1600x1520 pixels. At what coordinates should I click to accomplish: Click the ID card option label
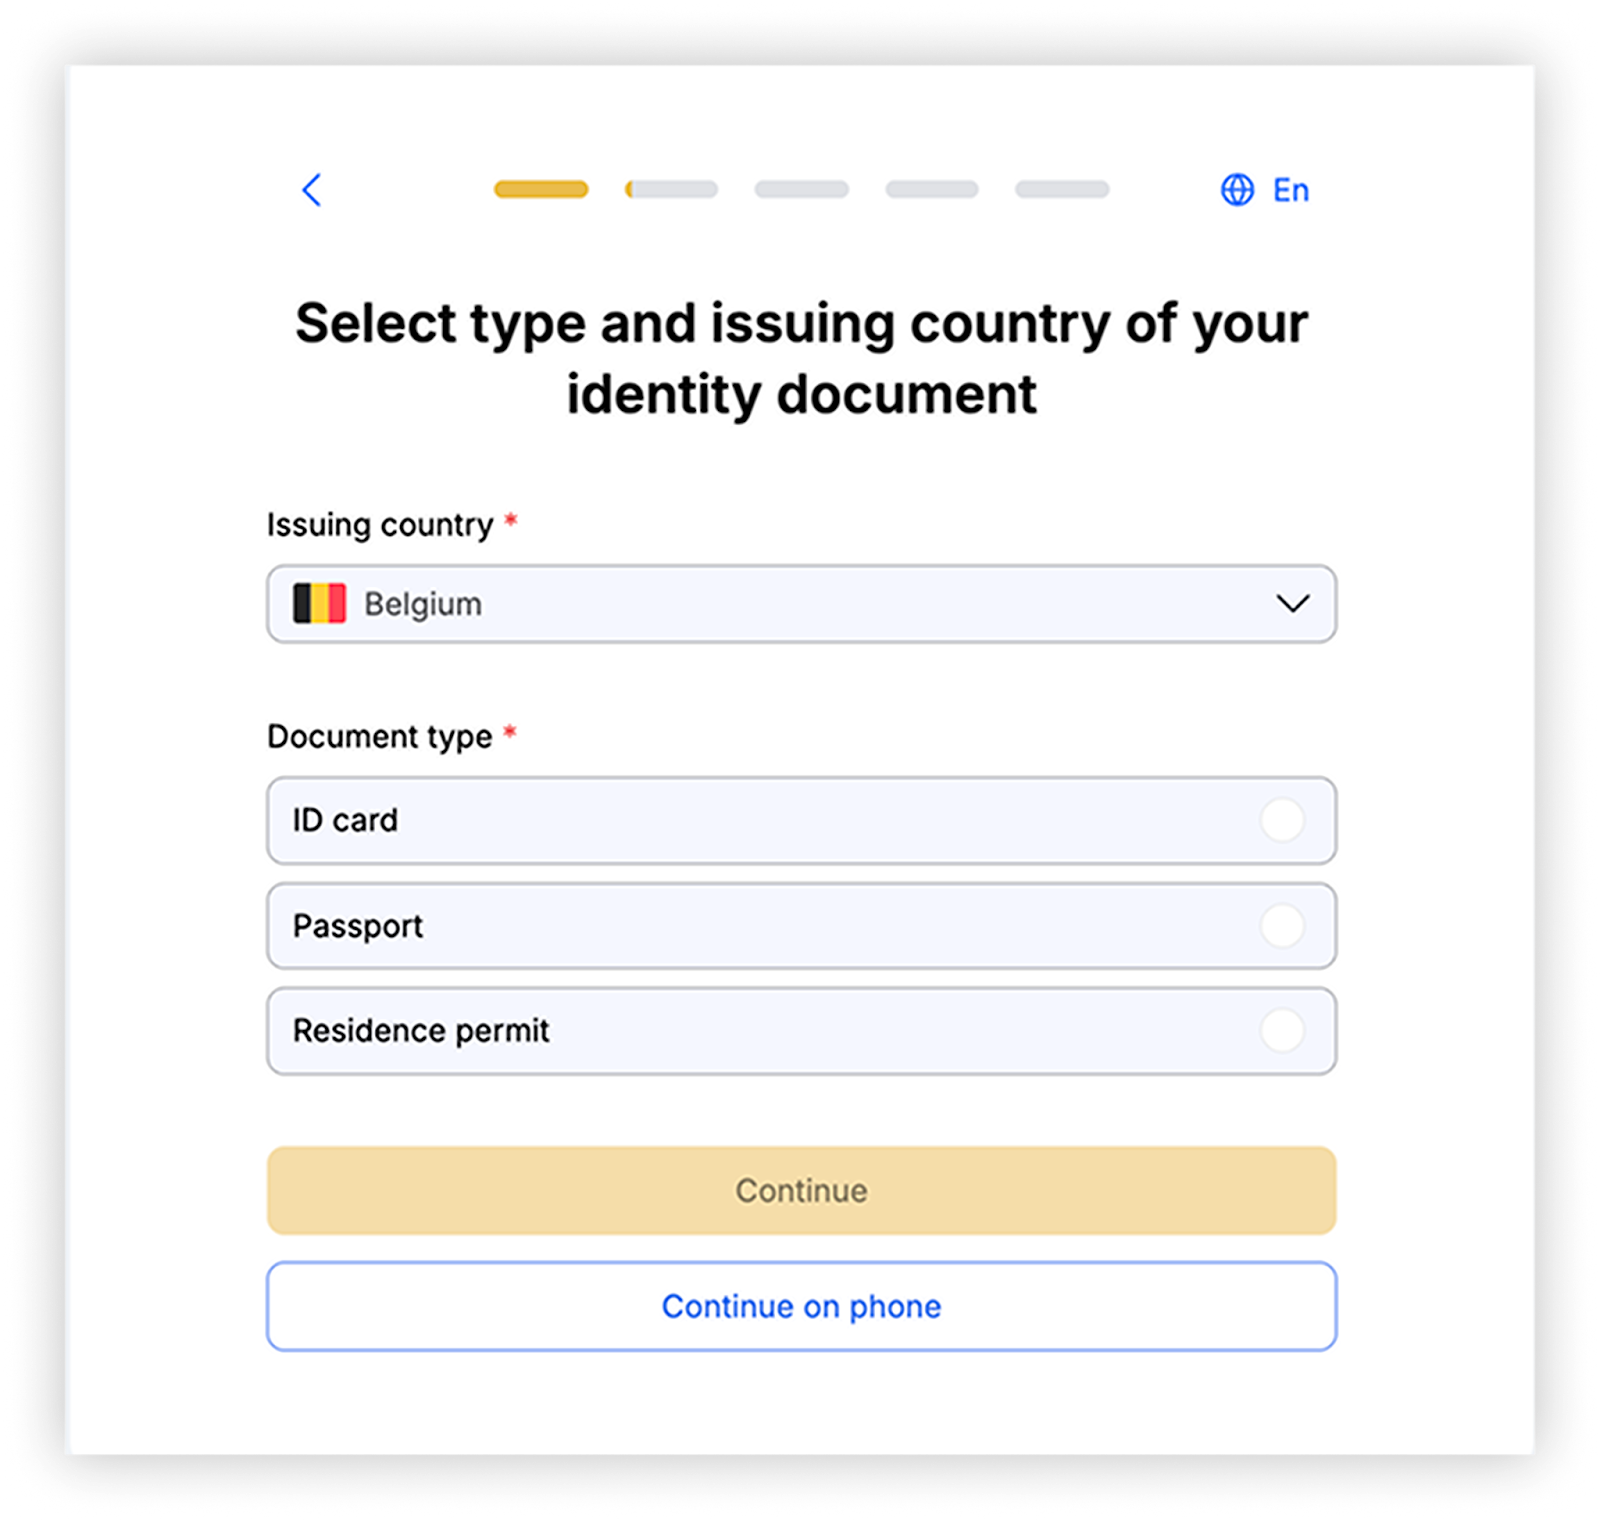coord(345,820)
